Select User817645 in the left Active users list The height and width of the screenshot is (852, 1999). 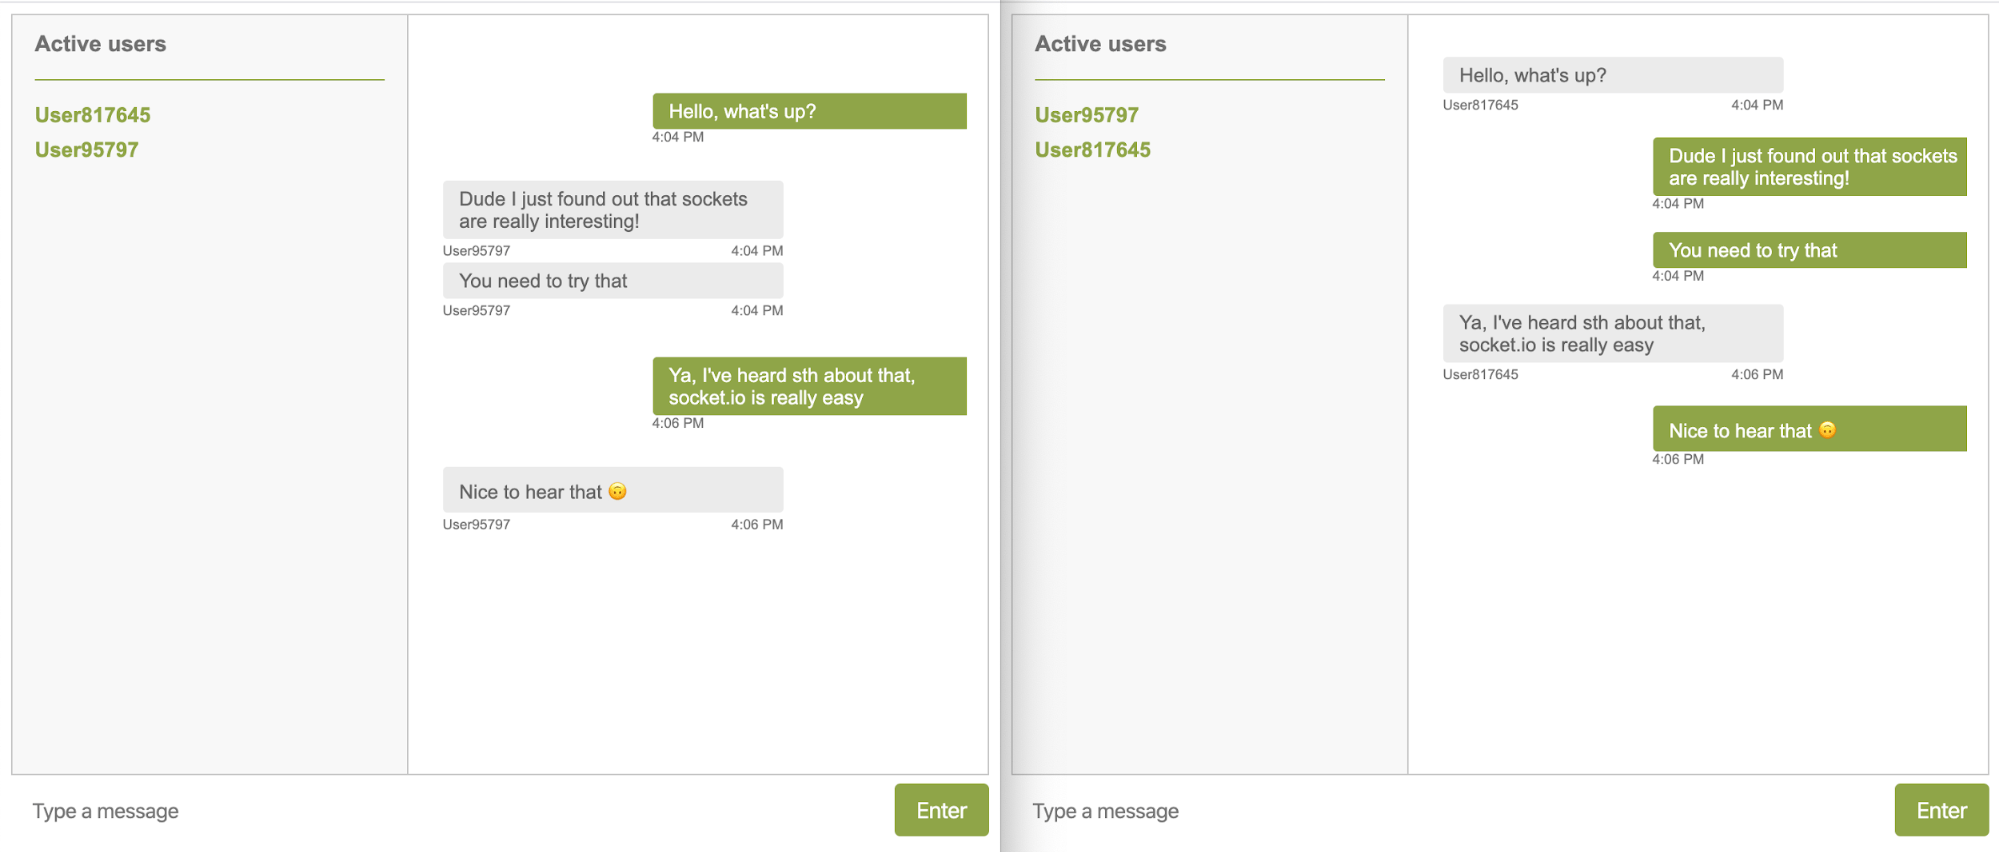pyautogui.click(x=92, y=114)
